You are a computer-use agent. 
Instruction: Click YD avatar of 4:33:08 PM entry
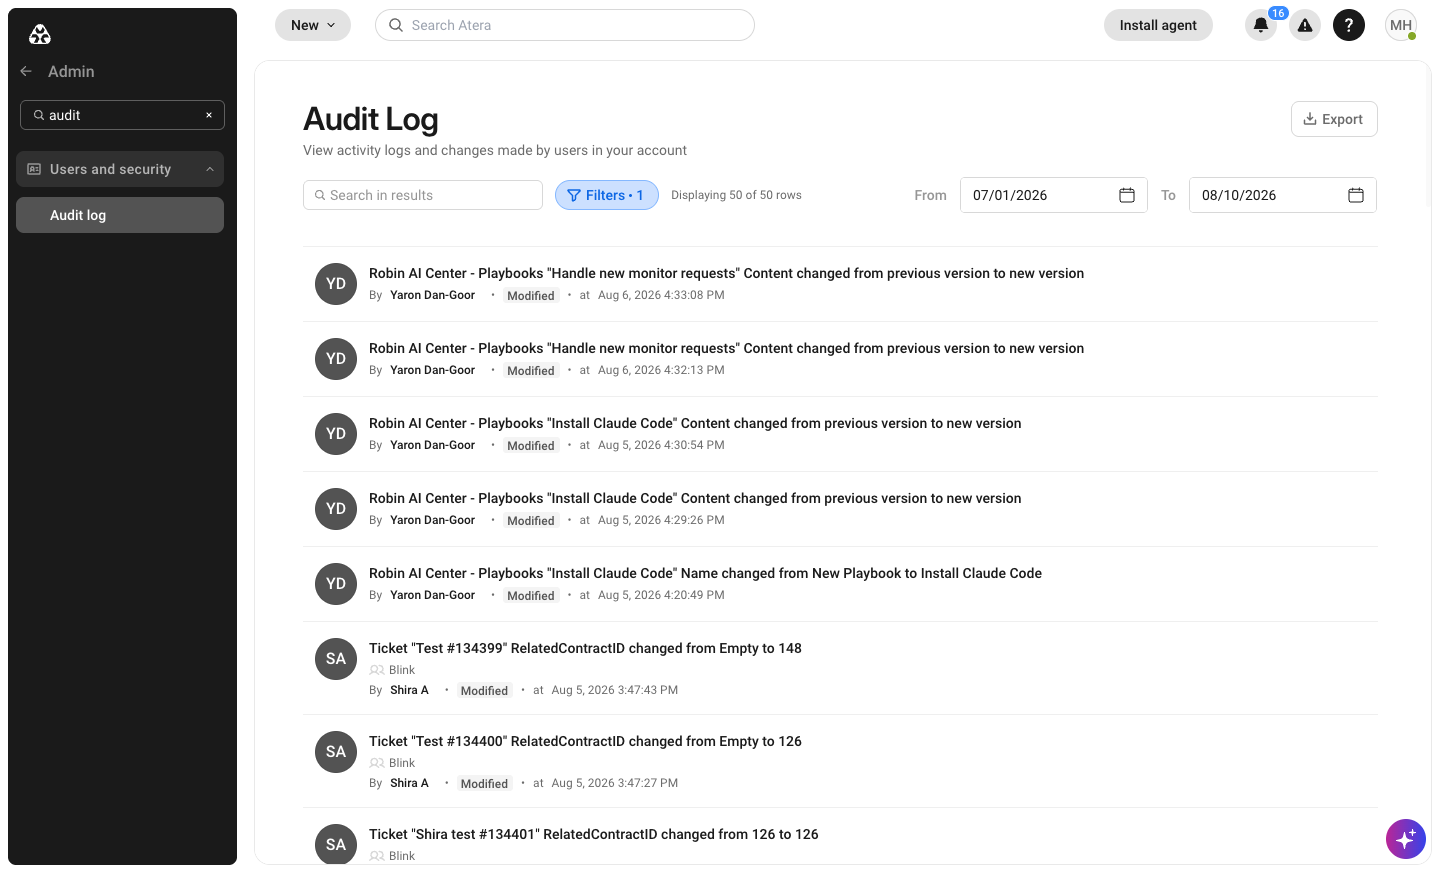(x=336, y=284)
